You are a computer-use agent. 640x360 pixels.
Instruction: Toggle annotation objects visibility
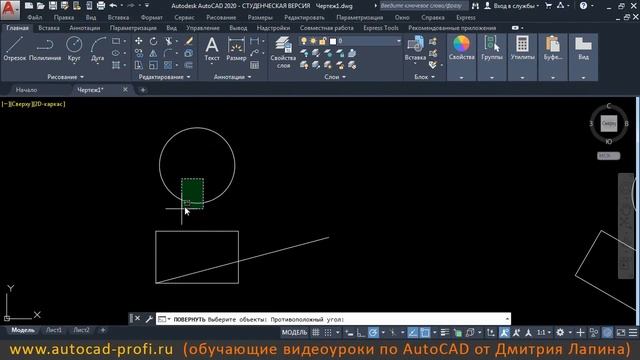click(504, 333)
